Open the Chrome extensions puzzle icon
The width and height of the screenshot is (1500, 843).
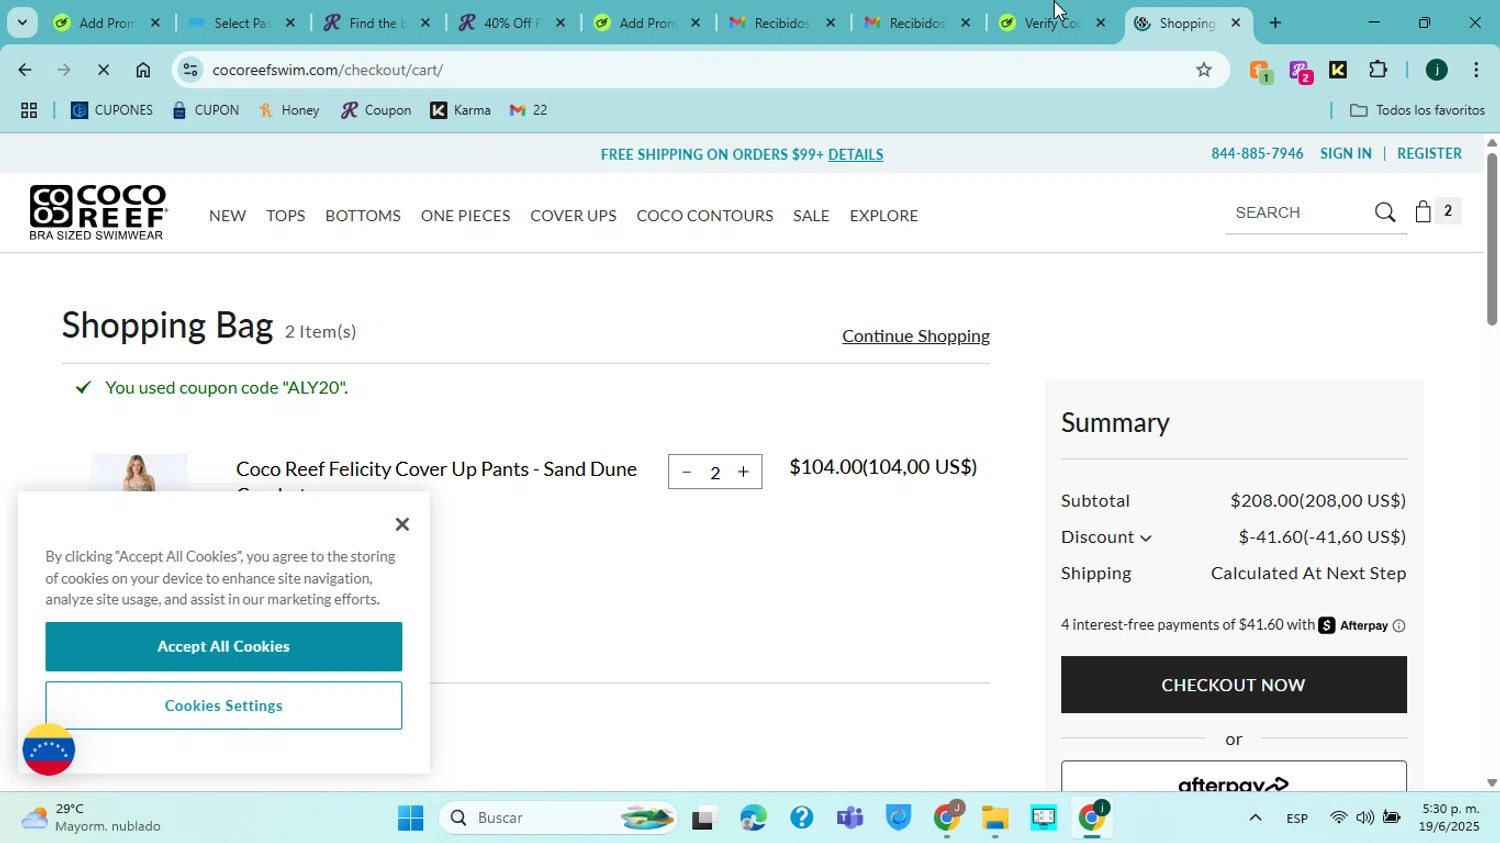pyautogui.click(x=1378, y=70)
